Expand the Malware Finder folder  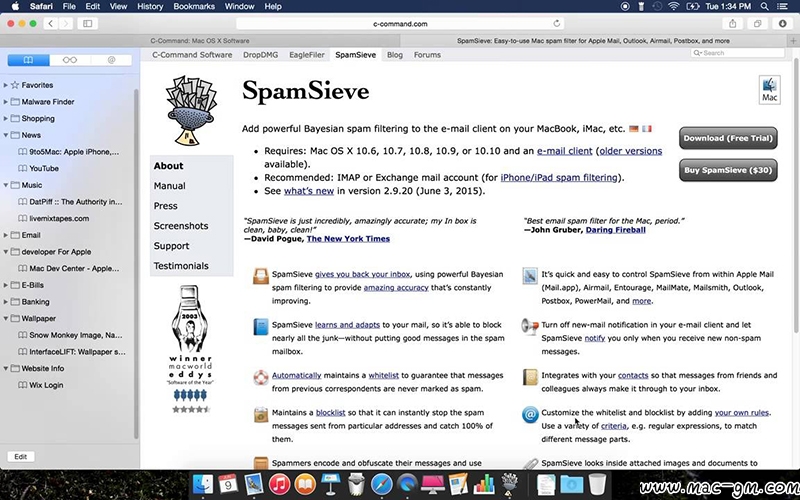click(6, 102)
